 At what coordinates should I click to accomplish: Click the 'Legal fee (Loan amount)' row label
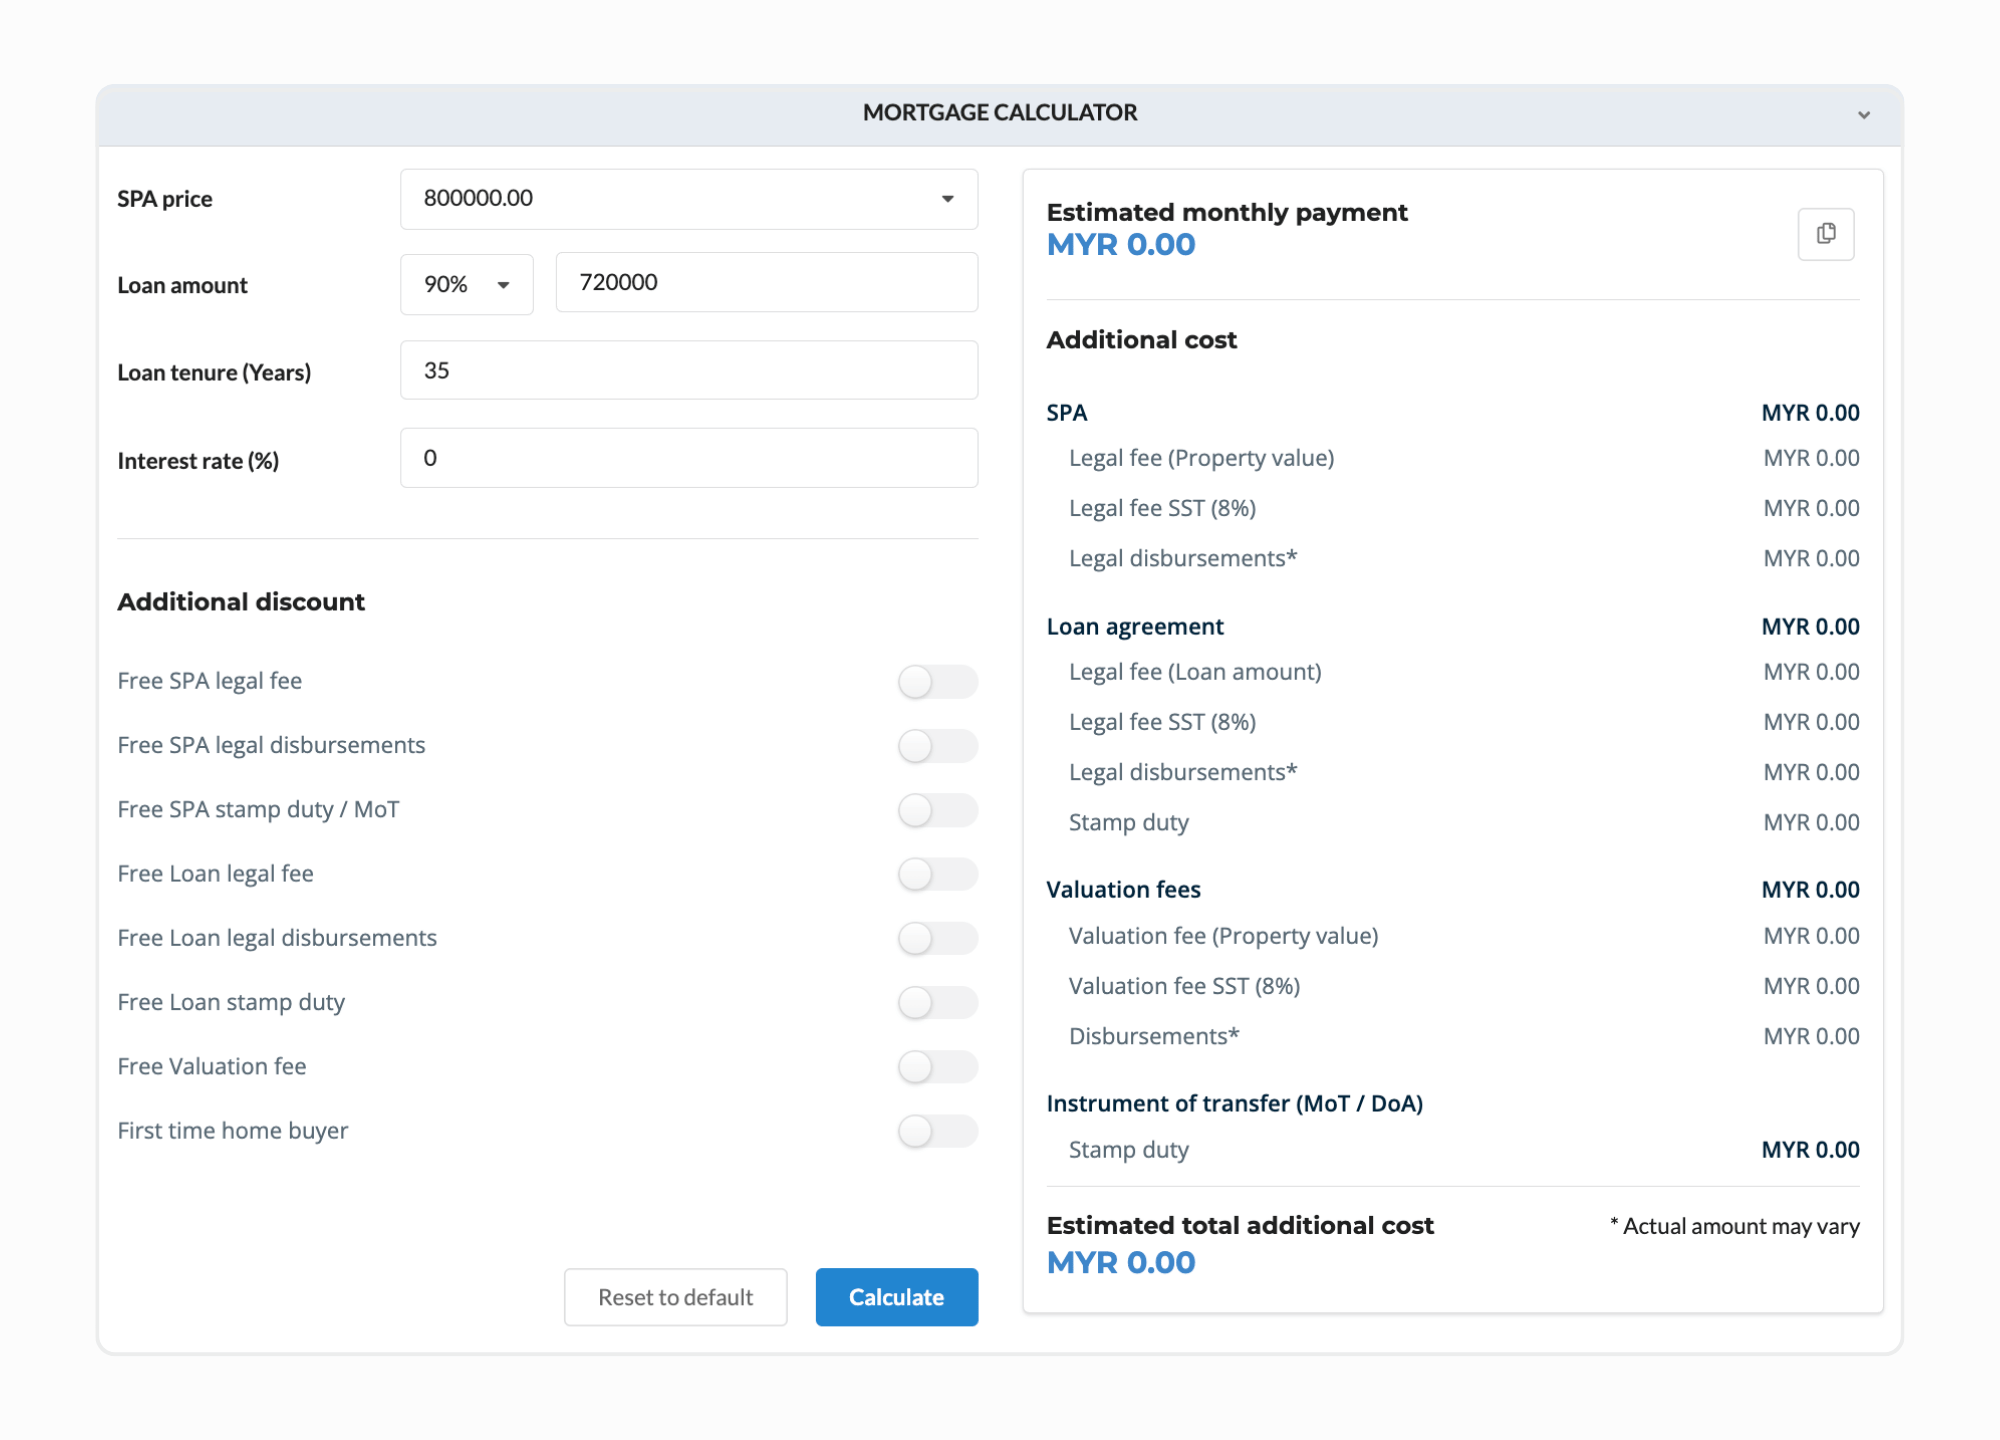tap(1195, 672)
